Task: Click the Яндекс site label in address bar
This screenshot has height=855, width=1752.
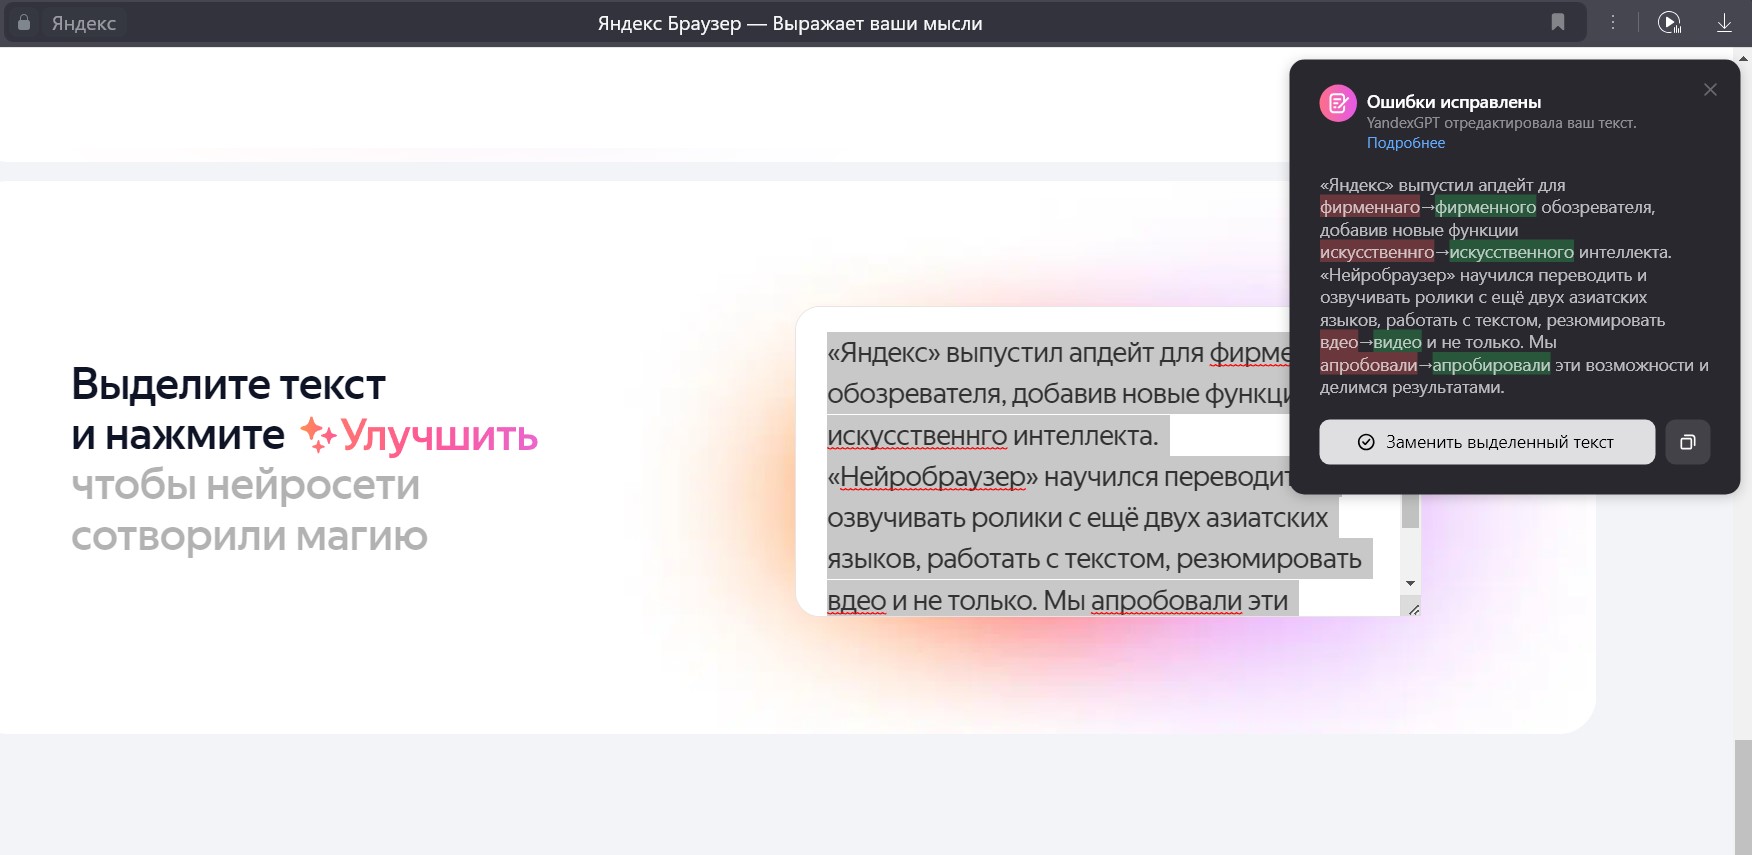Action: (84, 23)
